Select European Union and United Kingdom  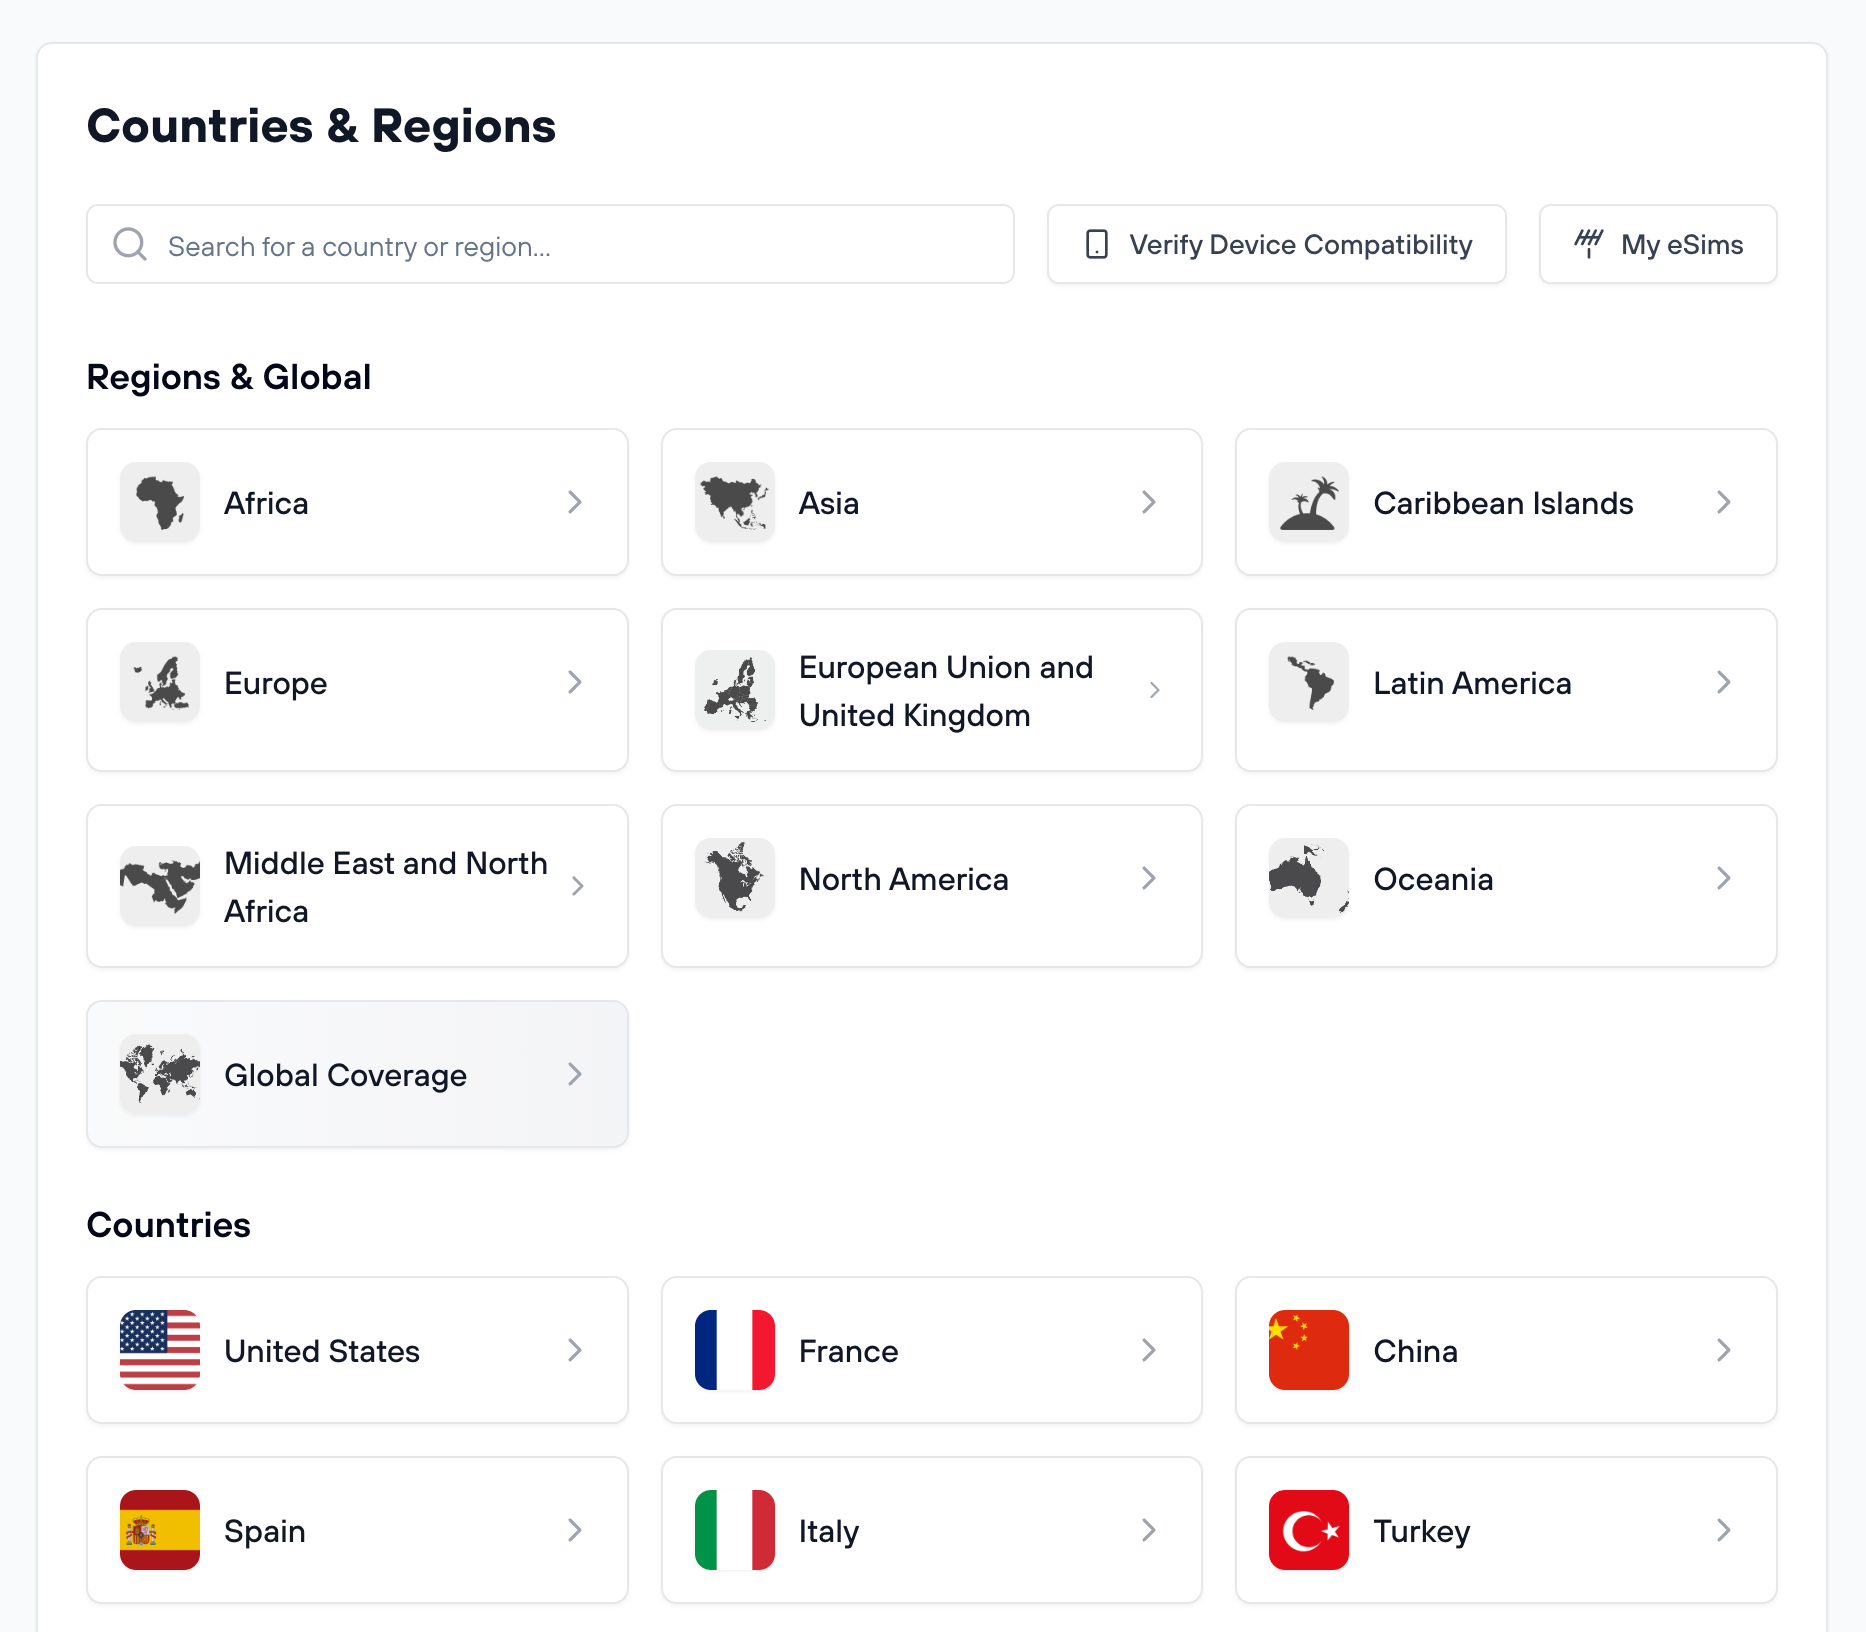[x=931, y=689]
